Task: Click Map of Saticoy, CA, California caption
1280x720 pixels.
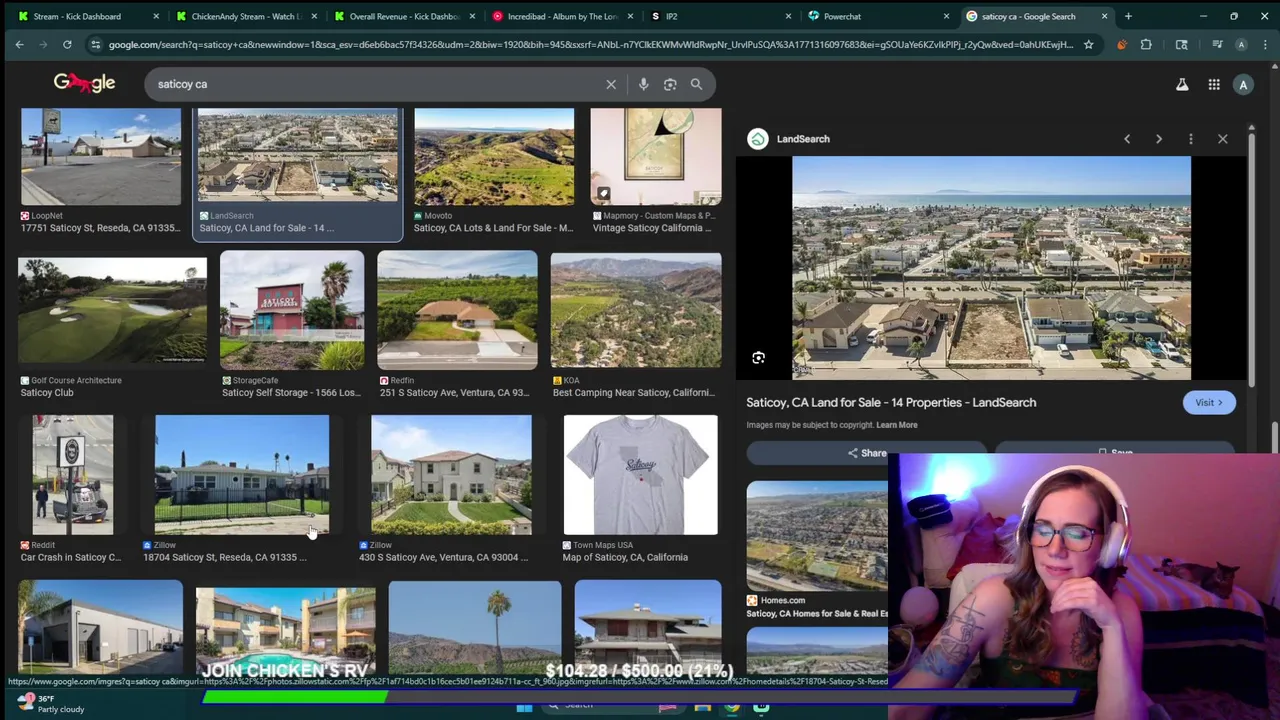Action: click(625, 557)
